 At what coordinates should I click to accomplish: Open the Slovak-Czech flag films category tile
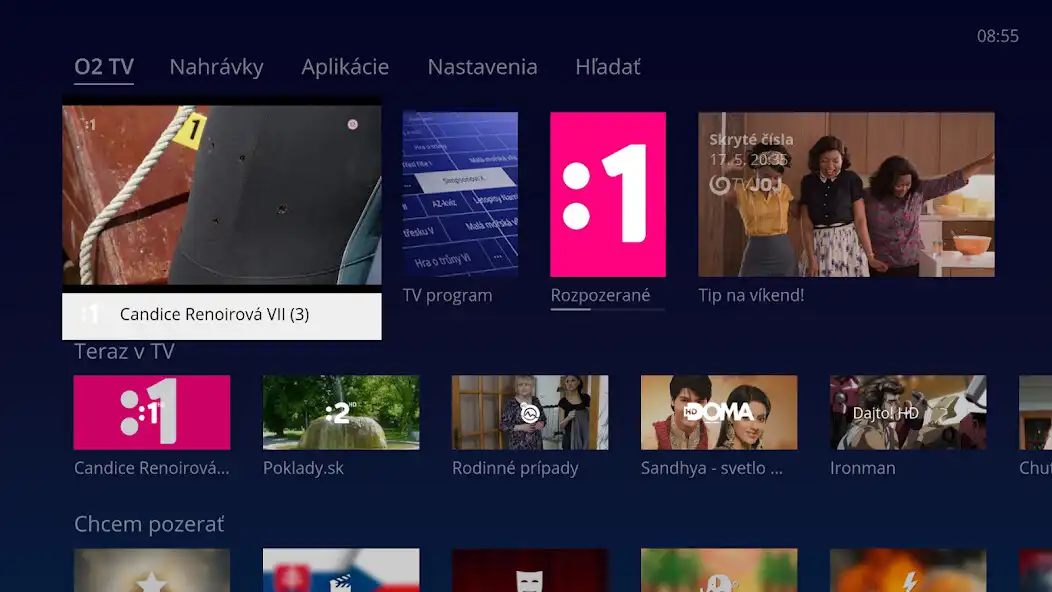[x=341, y=571]
